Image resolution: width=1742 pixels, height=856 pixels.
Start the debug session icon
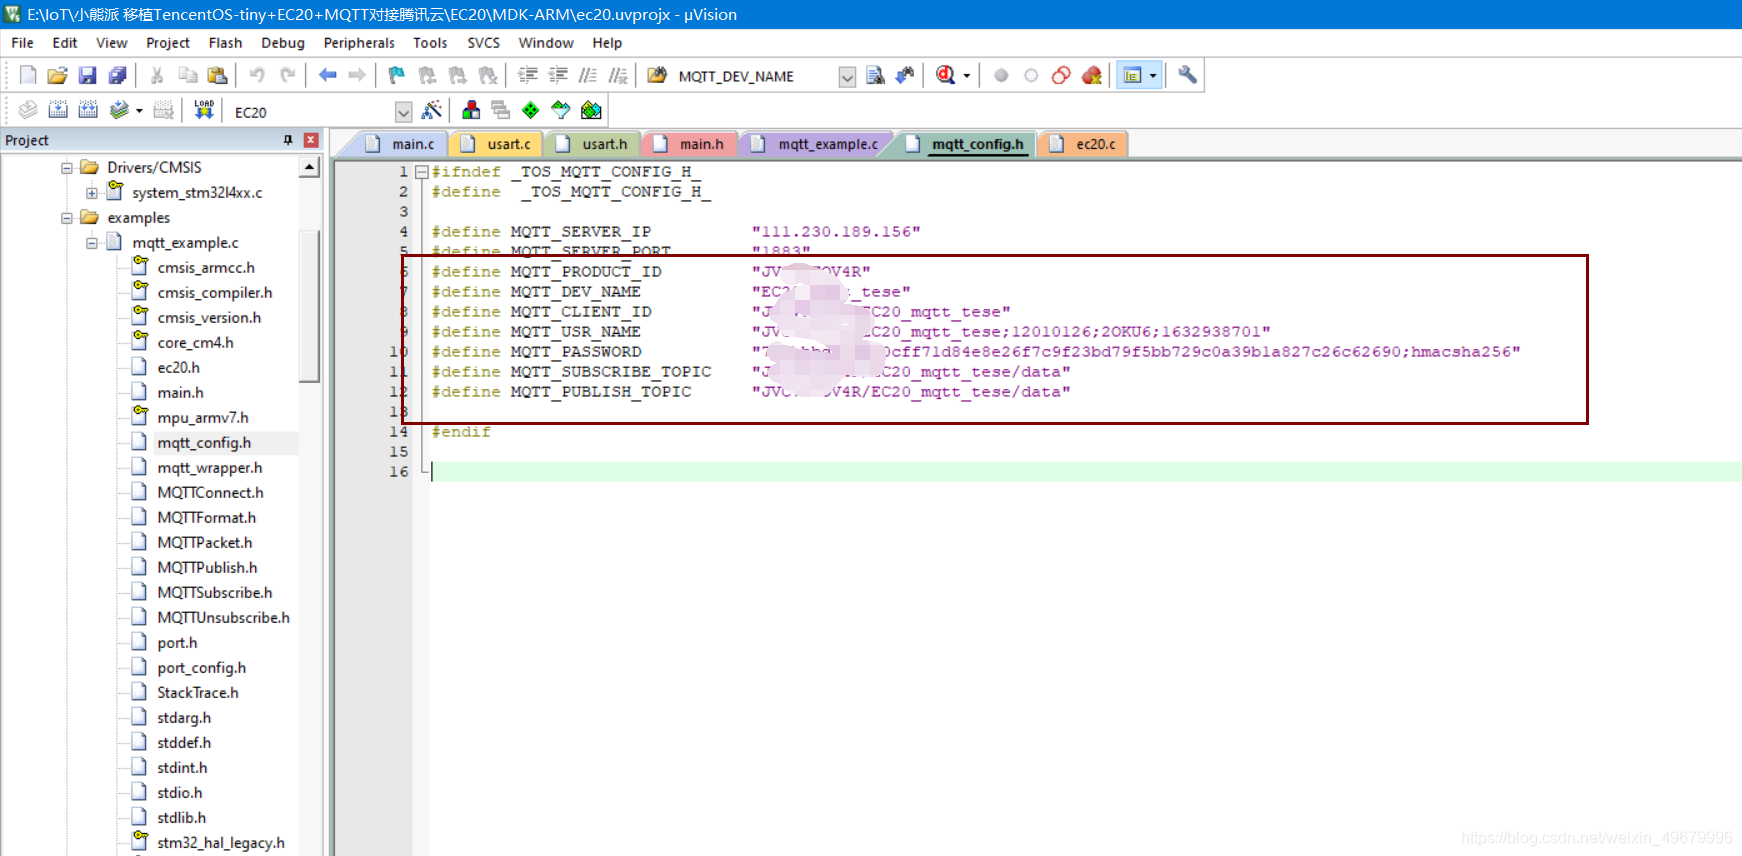tap(945, 75)
